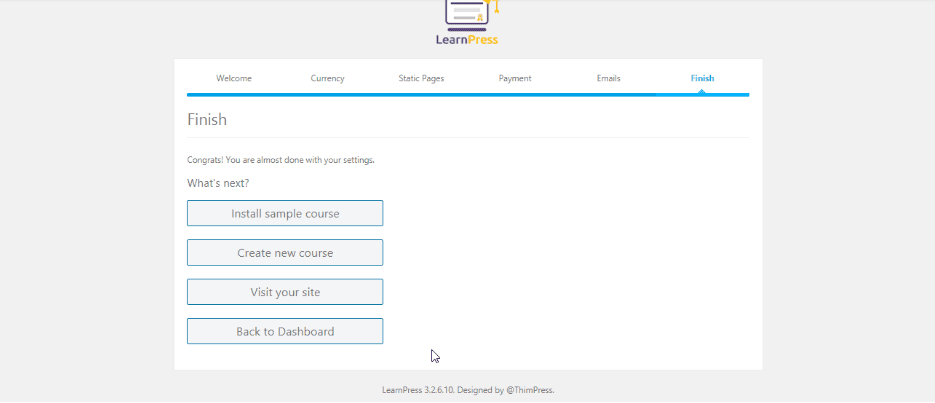Click the LearnPress 3.2.6.10 footer text
The width and height of the screenshot is (935, 403).
(468, 390)
